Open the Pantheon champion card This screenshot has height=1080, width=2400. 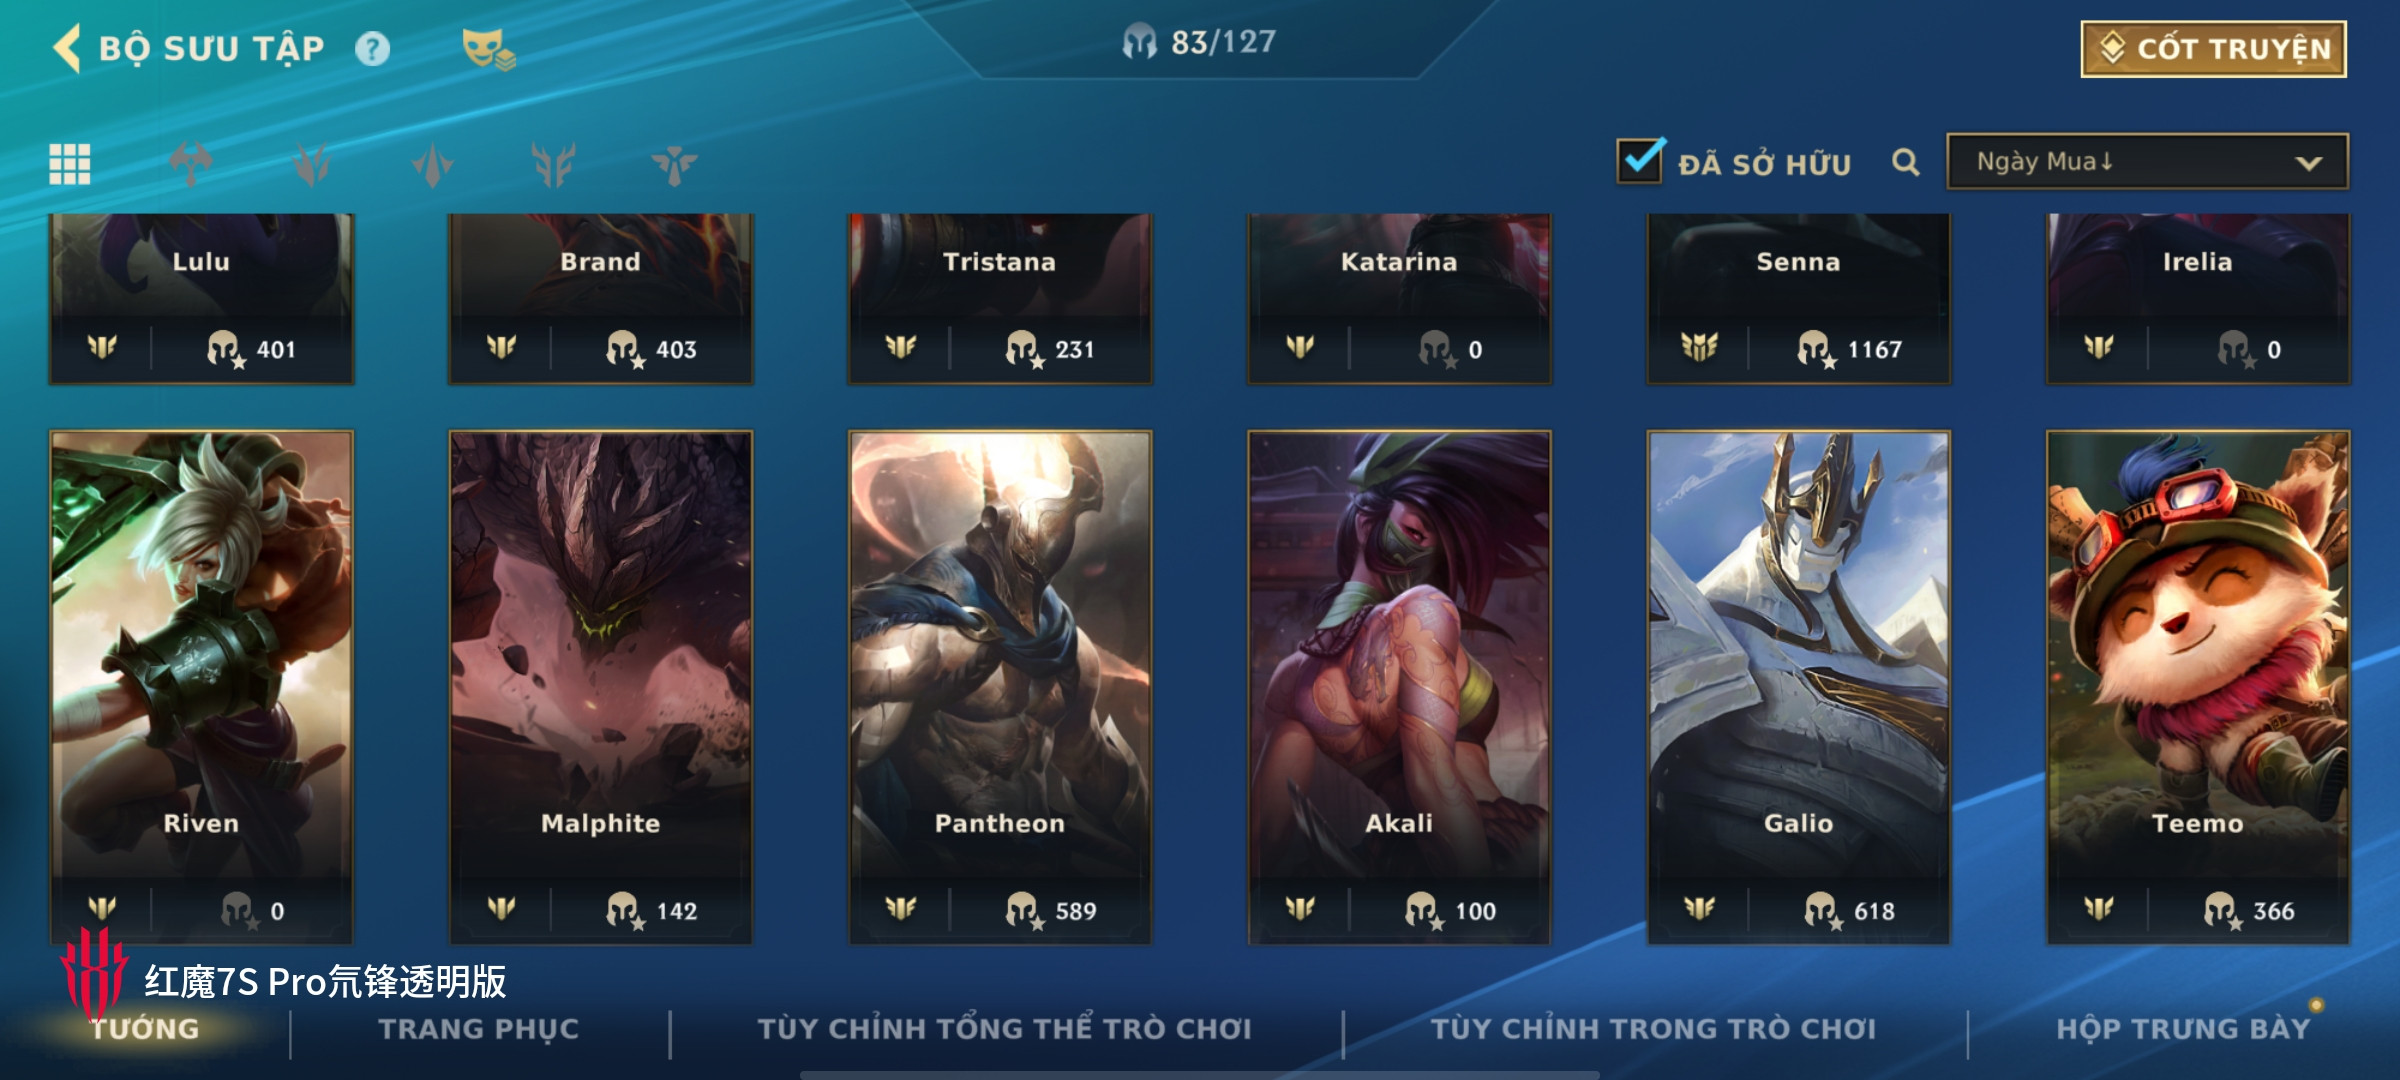pos(1000,687)
